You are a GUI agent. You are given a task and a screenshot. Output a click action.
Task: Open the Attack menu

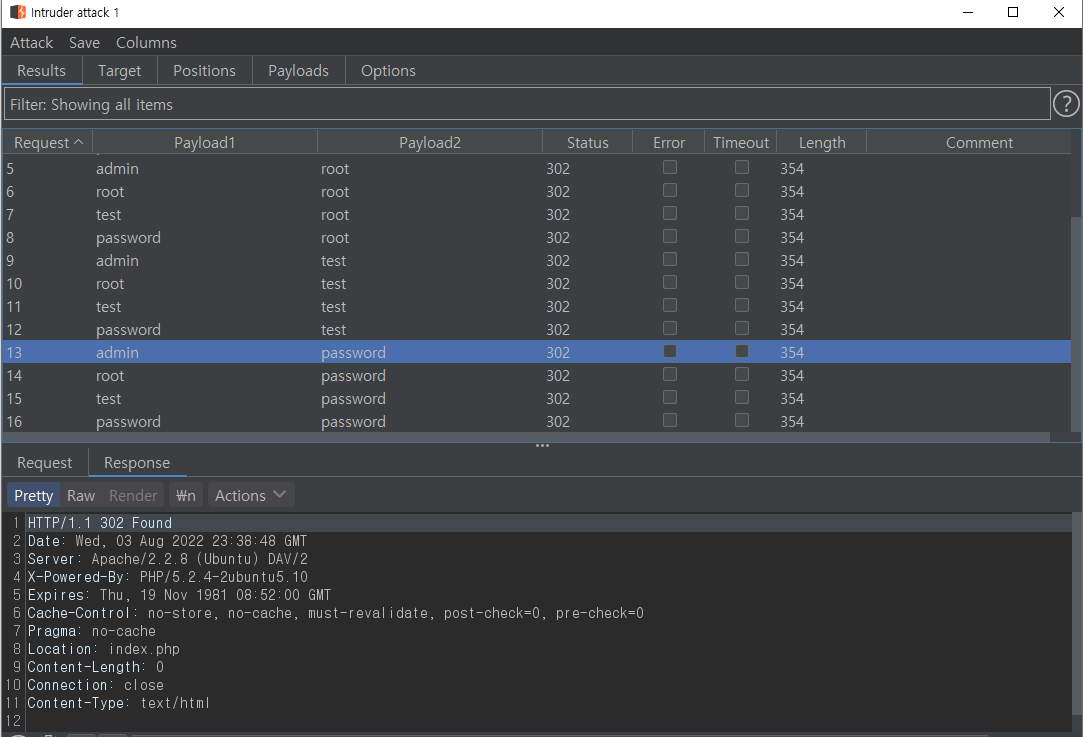coord(32,43)
